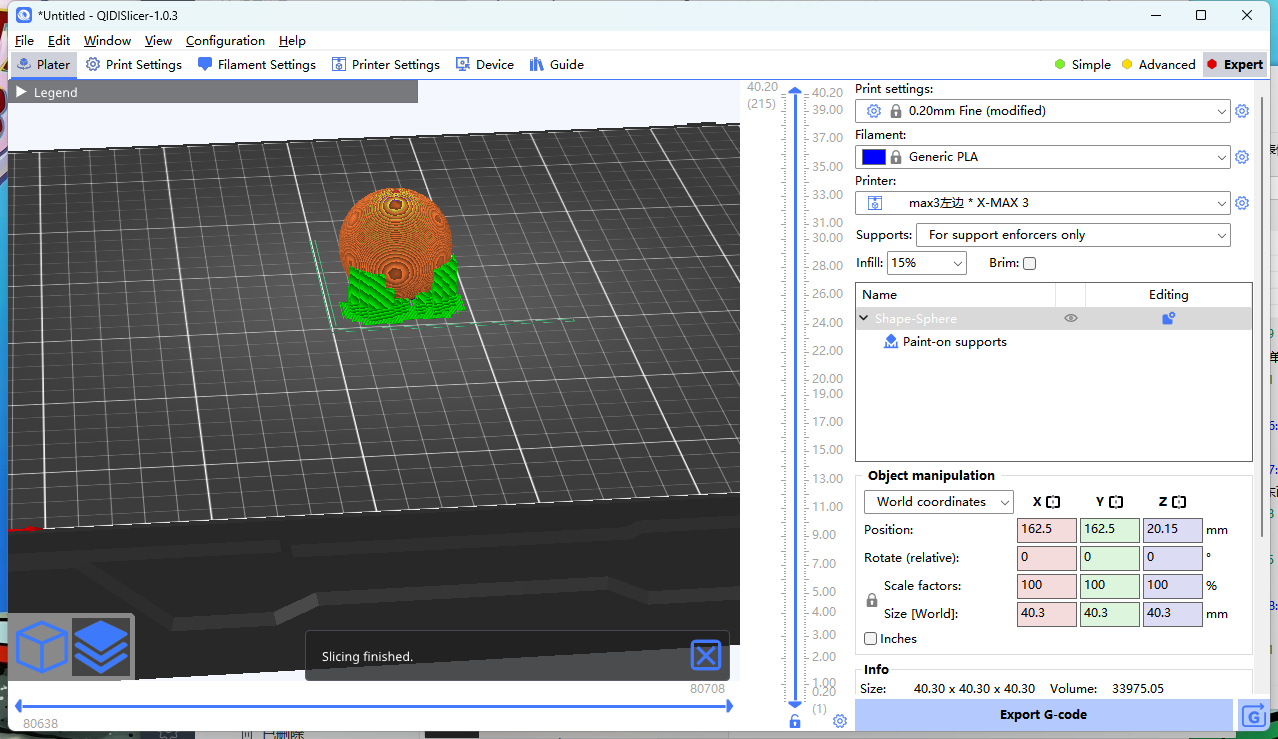Hide Shape-Sphere using the eye icon

pyautogui.click(x=1070, y=319)
